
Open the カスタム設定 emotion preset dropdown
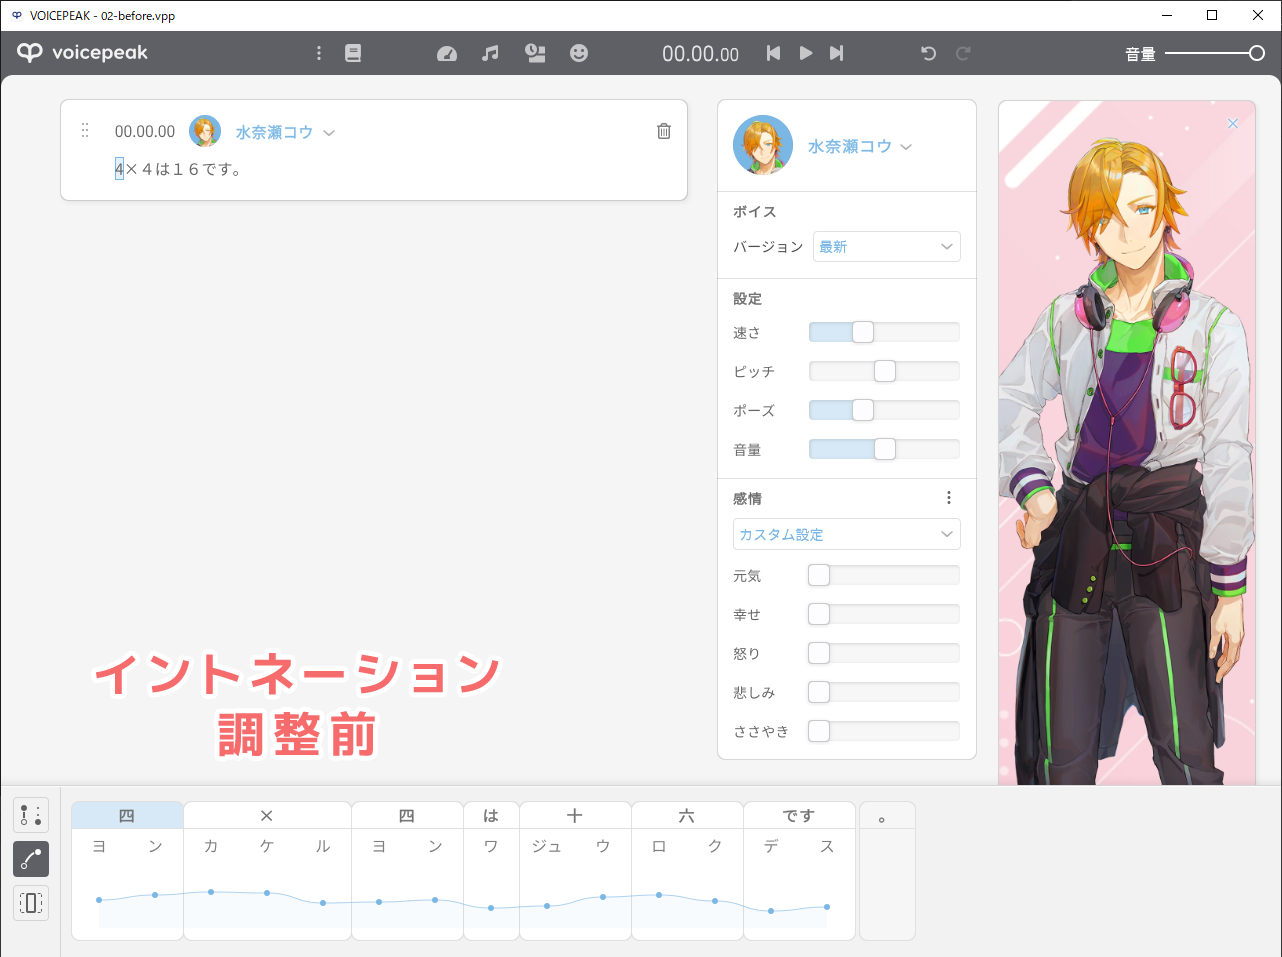click(847, 534)
